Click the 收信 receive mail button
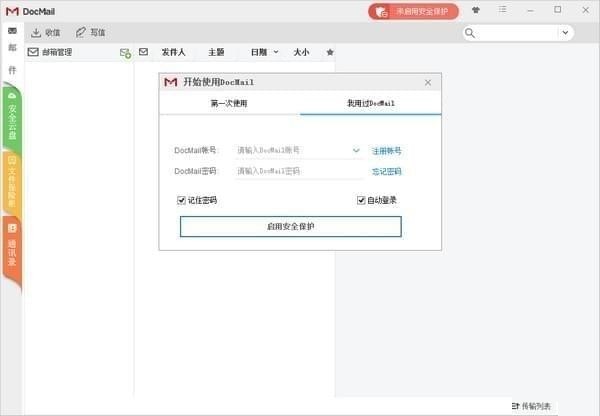The height and width of the screenshot is (416, 600). pos(46,33)
